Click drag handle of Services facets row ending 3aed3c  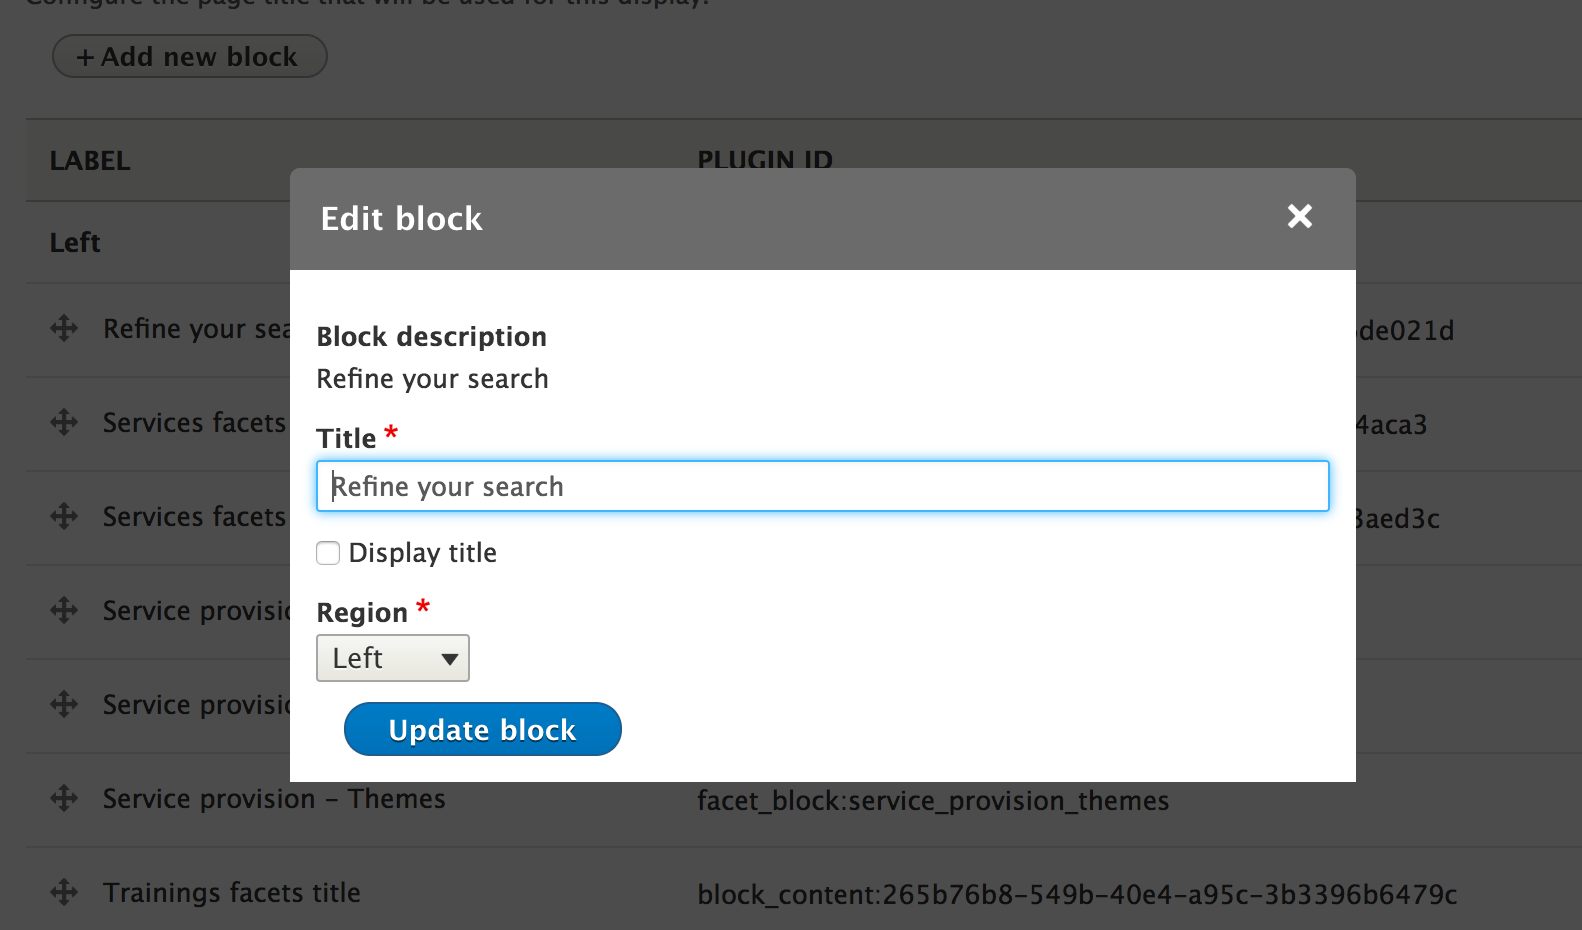coord(64,516)
